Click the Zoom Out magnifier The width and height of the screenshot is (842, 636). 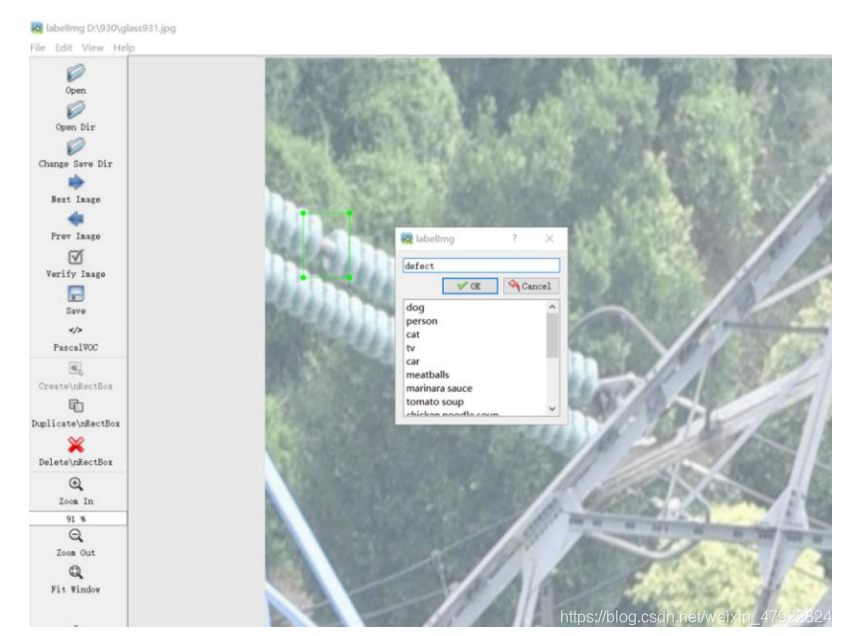(x=76, y=536)
